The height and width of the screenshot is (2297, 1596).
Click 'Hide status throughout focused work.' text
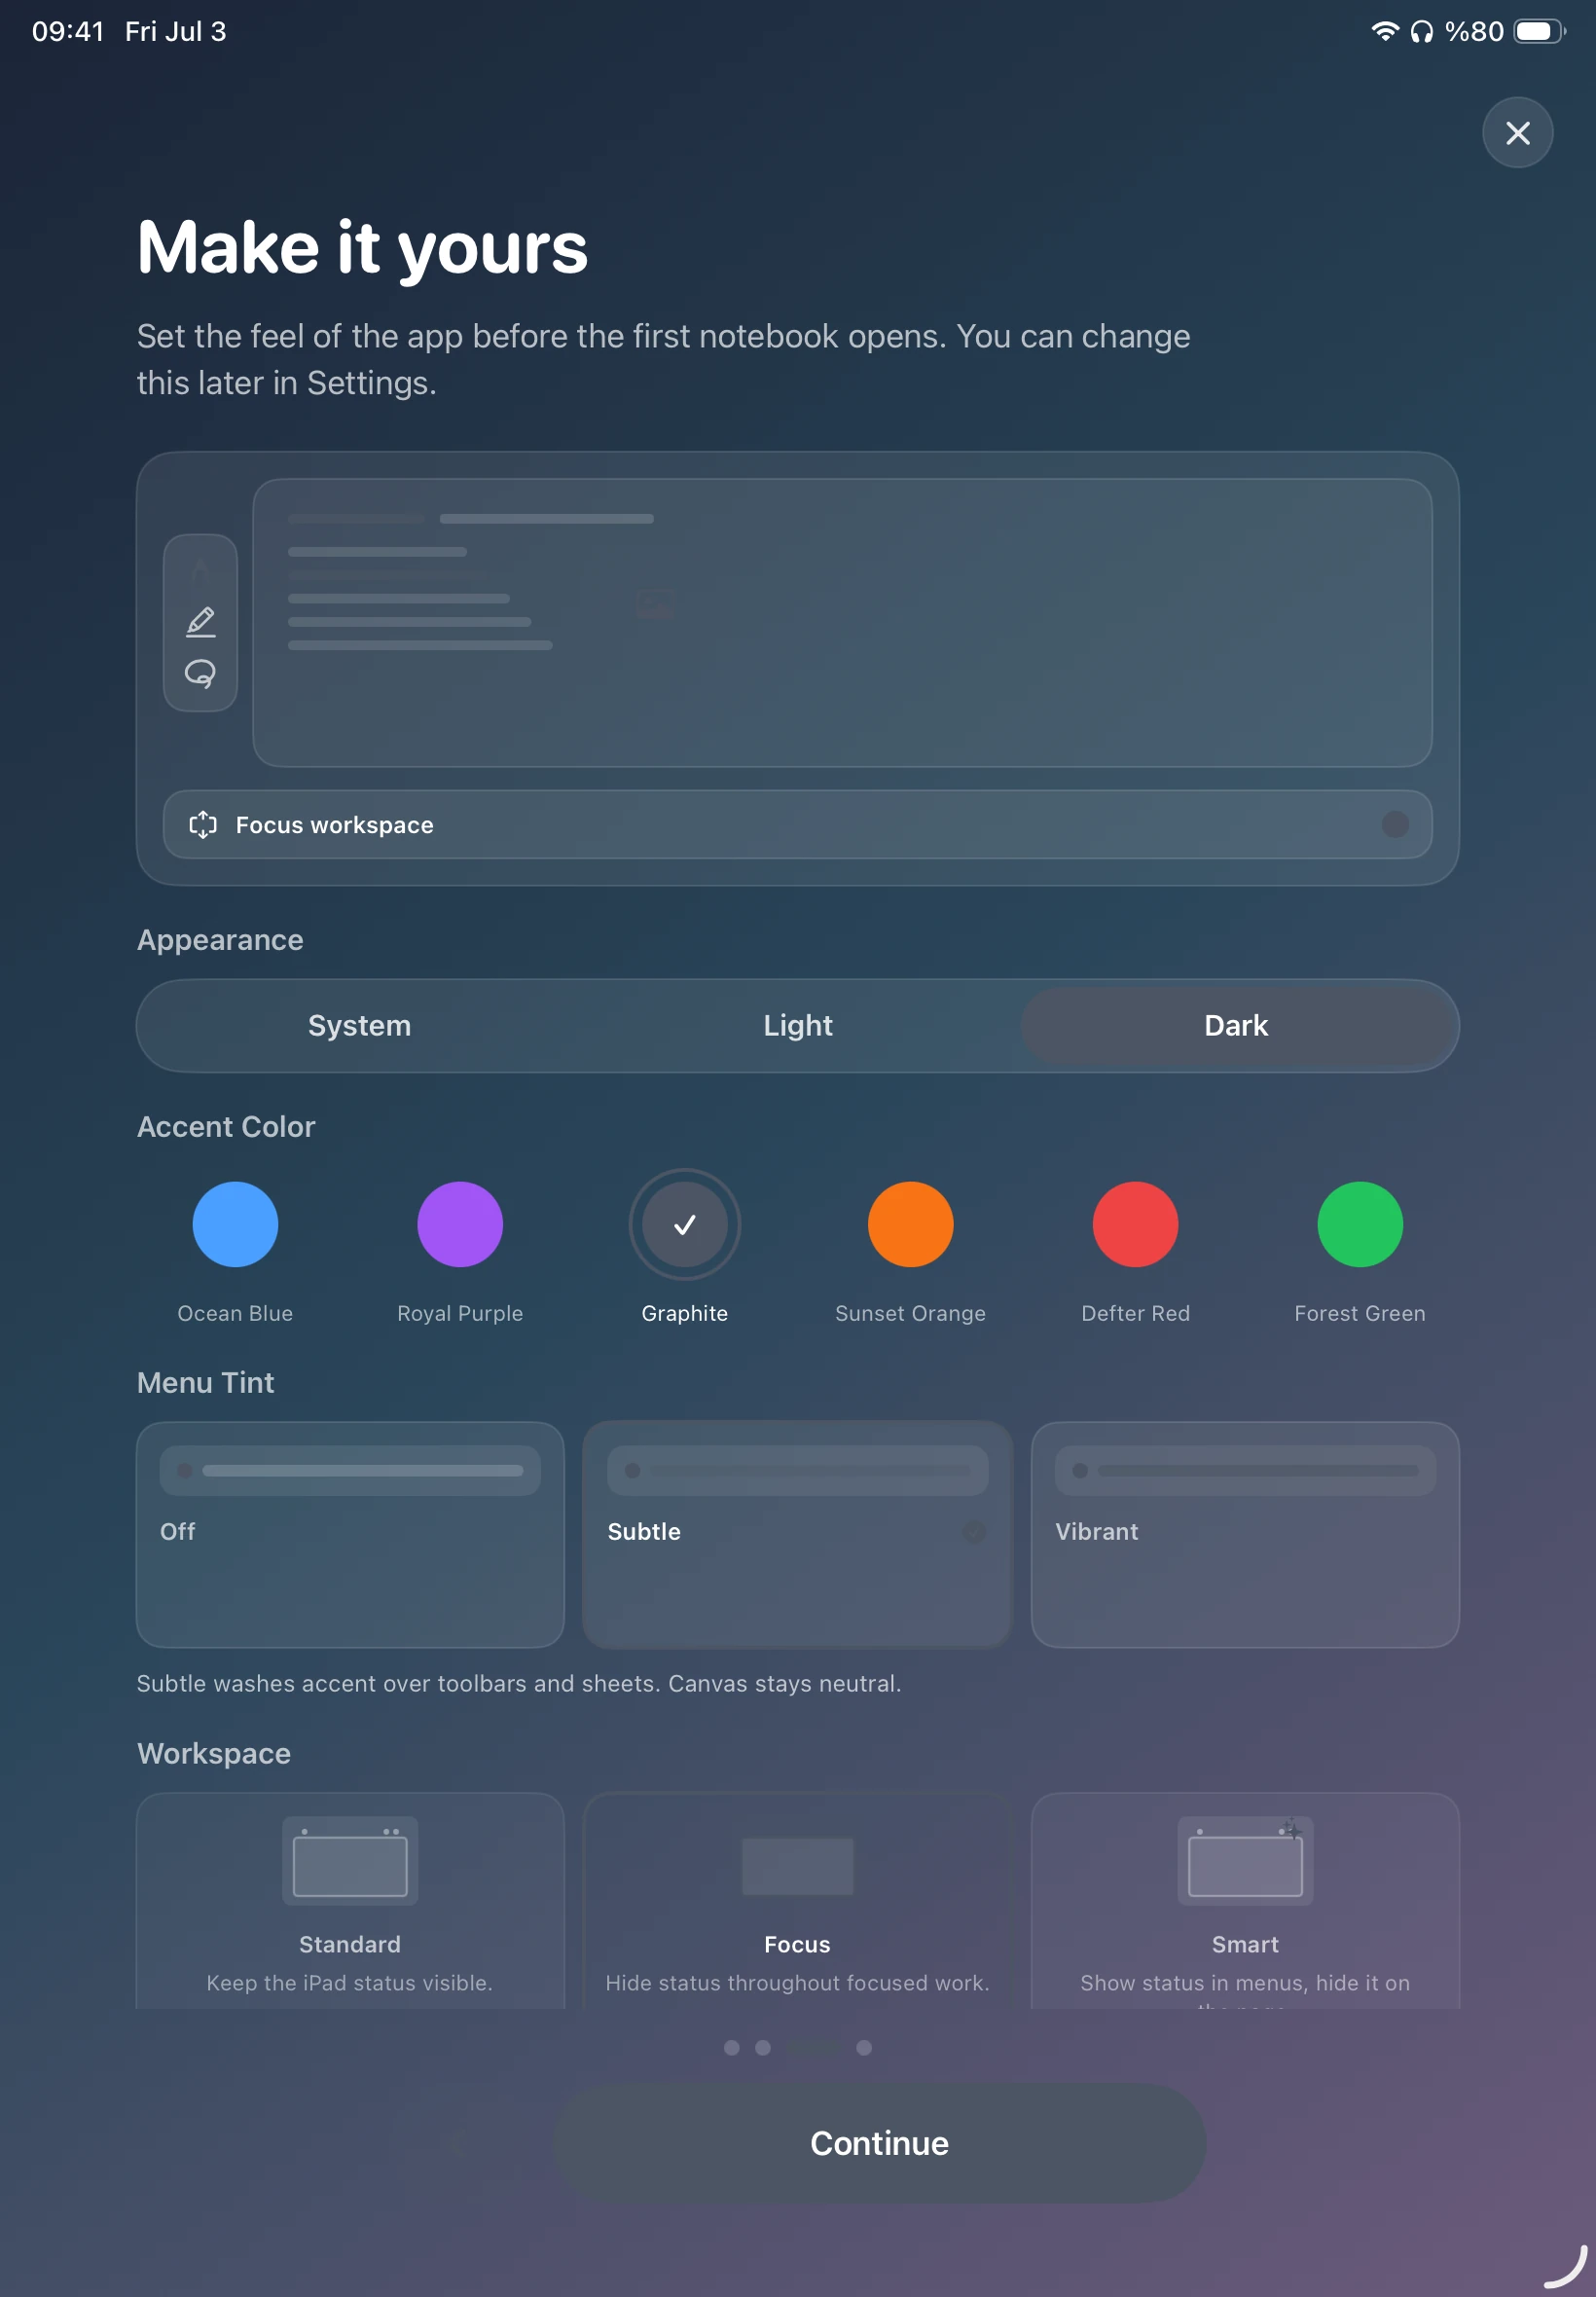pos(797,1982)
